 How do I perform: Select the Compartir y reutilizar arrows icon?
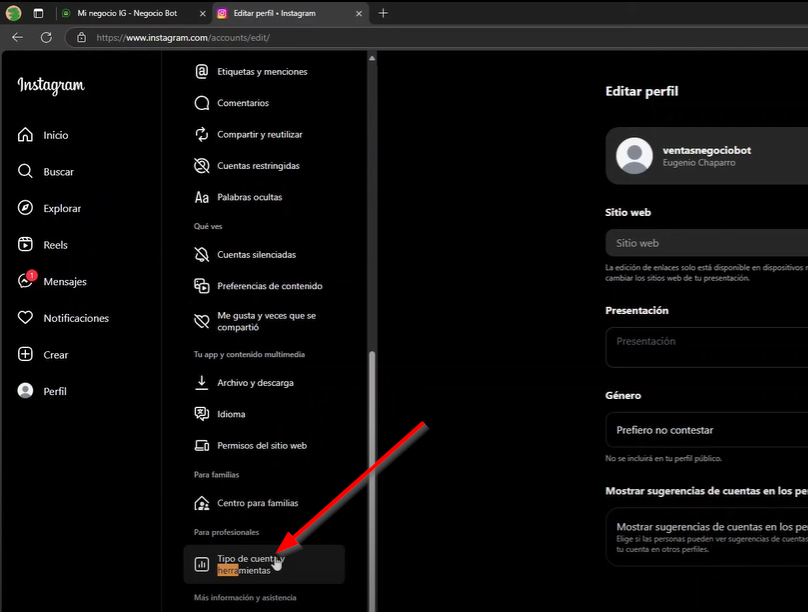tap(201, 134)
